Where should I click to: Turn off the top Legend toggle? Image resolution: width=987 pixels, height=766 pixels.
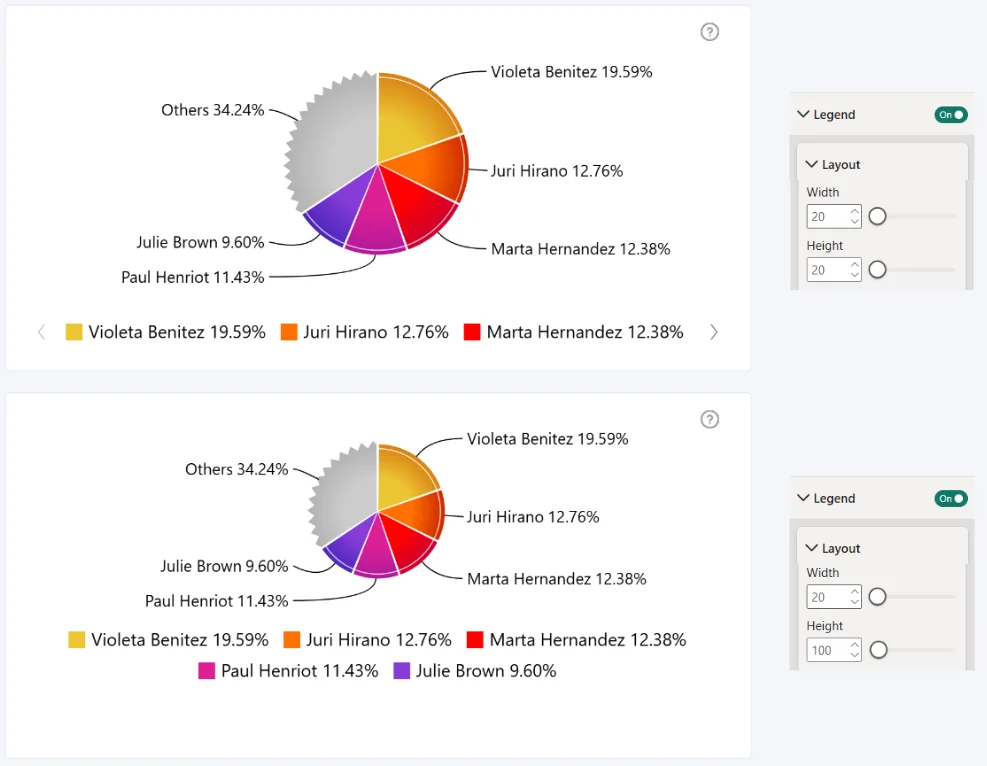[950, 115]
